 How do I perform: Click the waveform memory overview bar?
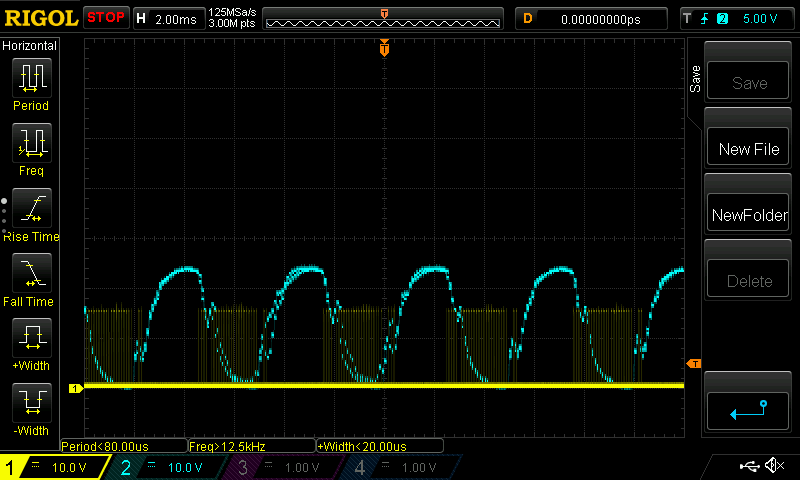click(383, 19)
